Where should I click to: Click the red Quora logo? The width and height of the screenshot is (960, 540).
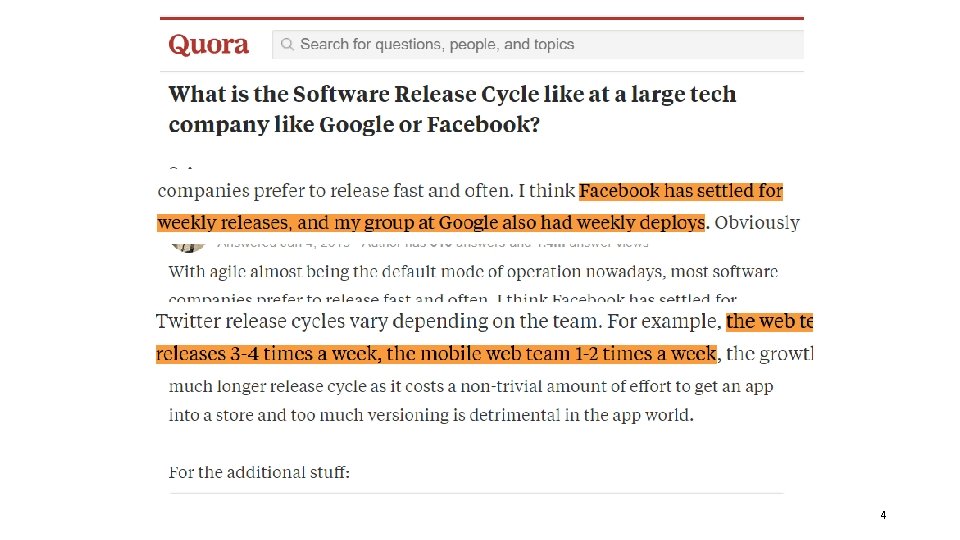coord(208,45)
